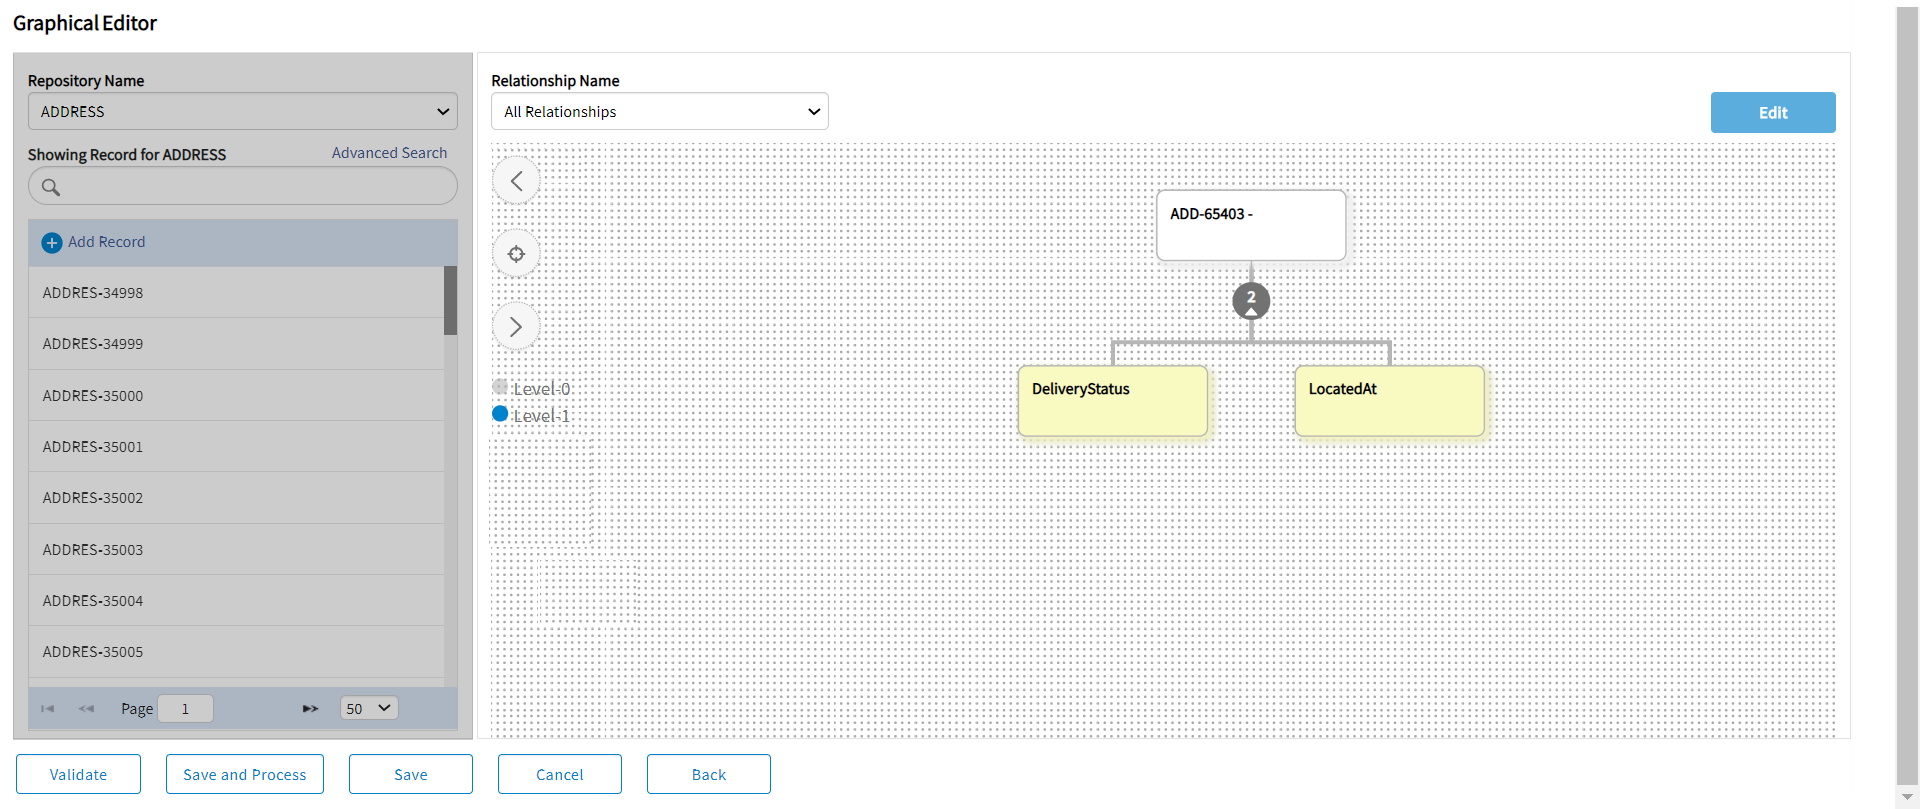Image resolution: width=1920 pixels, height=809 pixels.
Task: Click the page number input field
Action: coord(186,709)
